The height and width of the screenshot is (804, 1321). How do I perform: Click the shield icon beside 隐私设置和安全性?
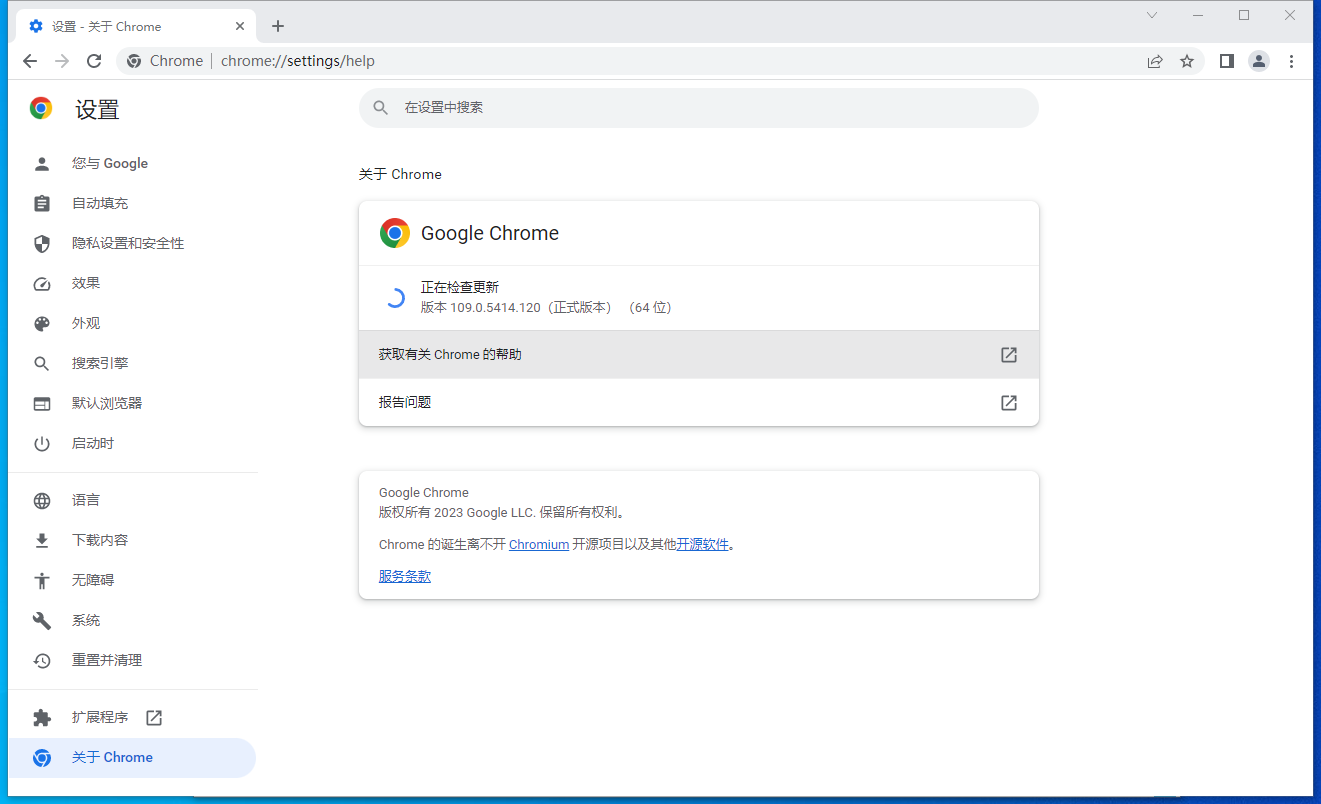41,243
